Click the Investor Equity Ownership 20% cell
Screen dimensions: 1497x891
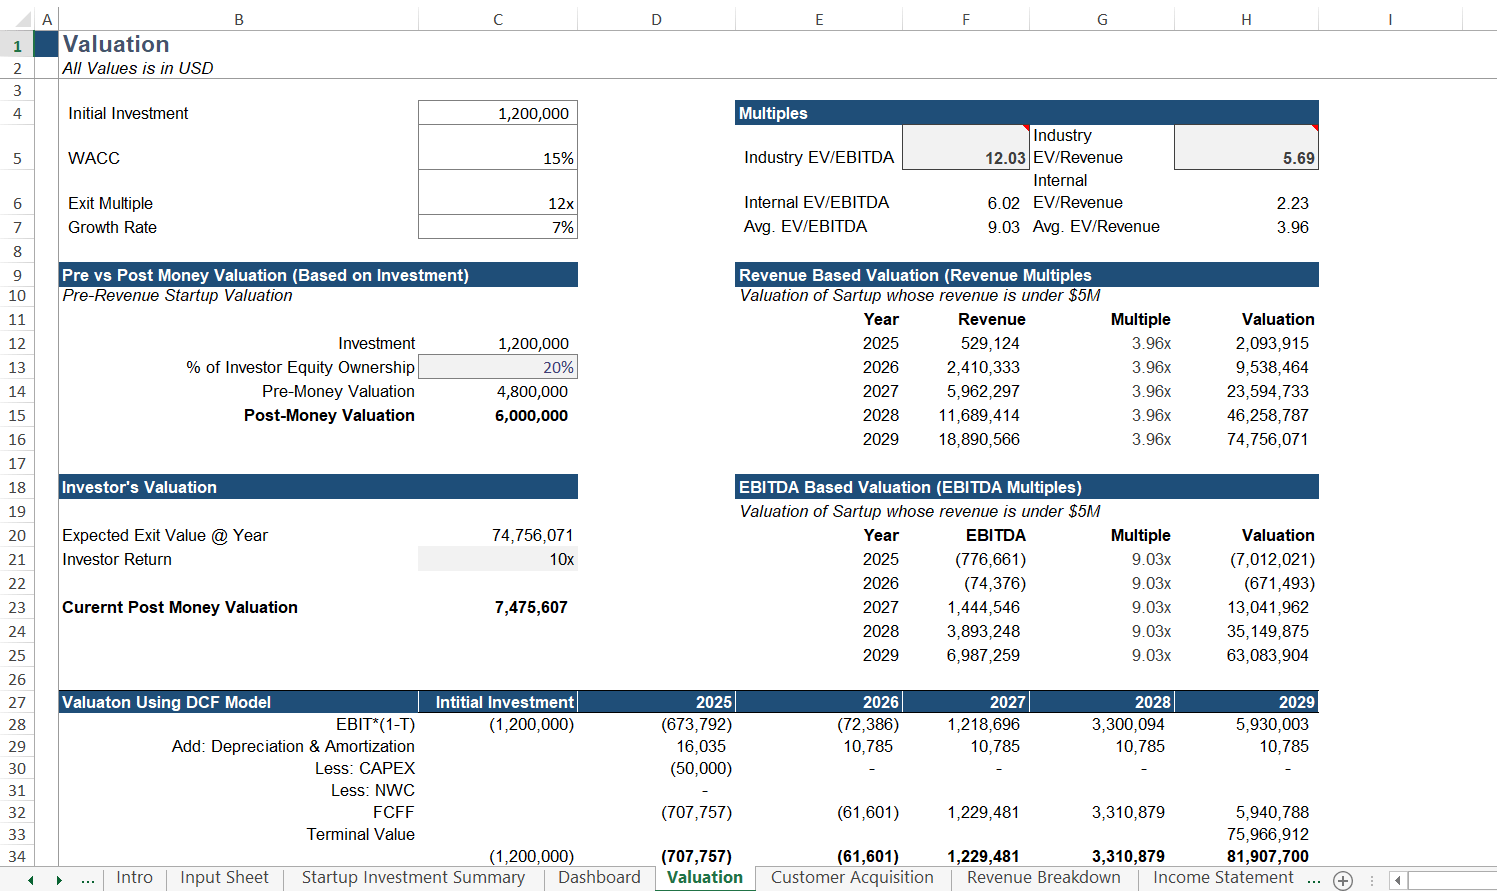click(498, 368)
